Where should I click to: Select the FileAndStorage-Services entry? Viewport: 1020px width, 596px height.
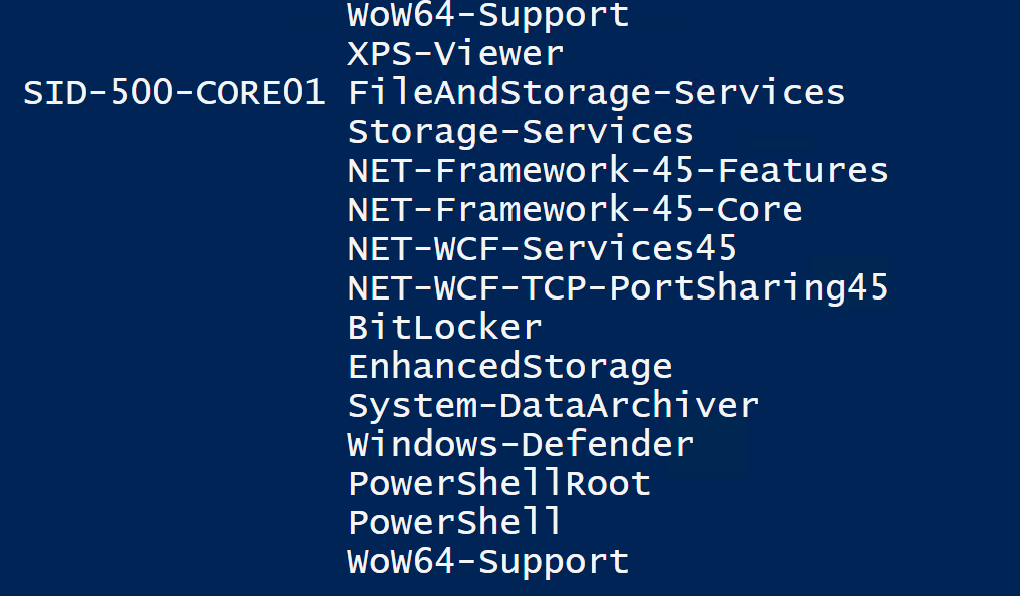click(596, 93)
